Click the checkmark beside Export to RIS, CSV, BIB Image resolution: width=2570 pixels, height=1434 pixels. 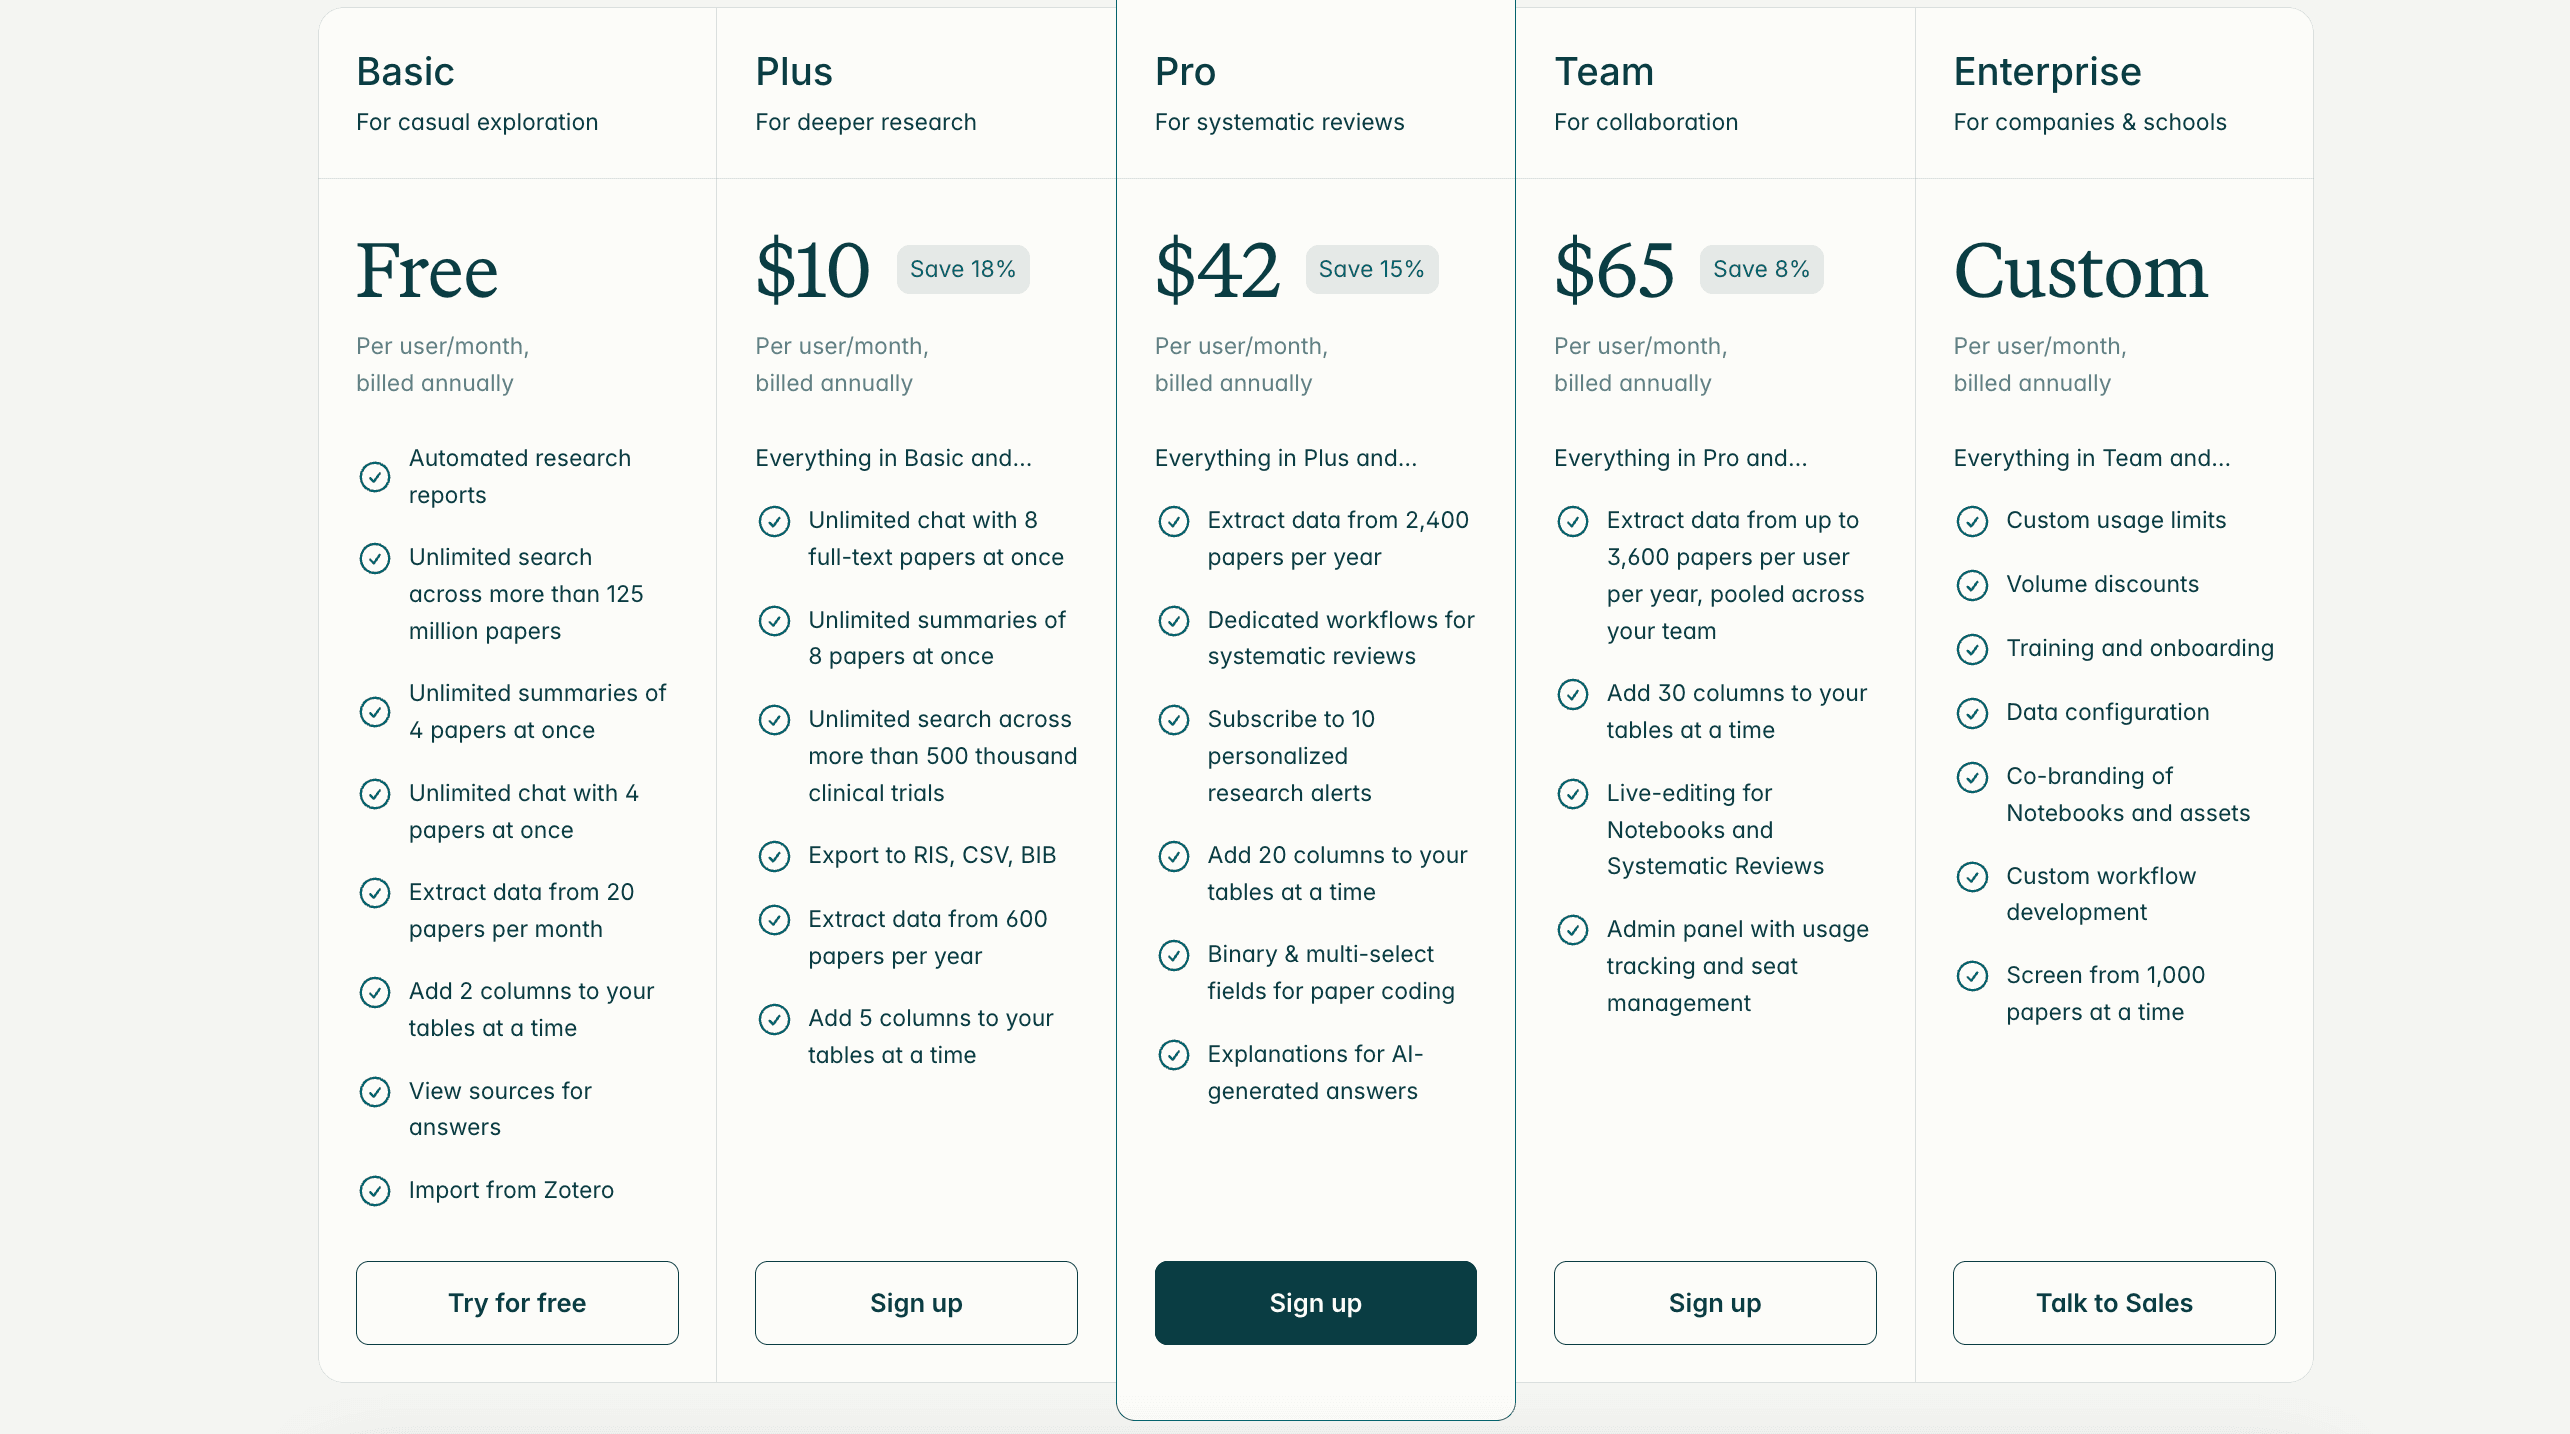[x=774, y=857]
